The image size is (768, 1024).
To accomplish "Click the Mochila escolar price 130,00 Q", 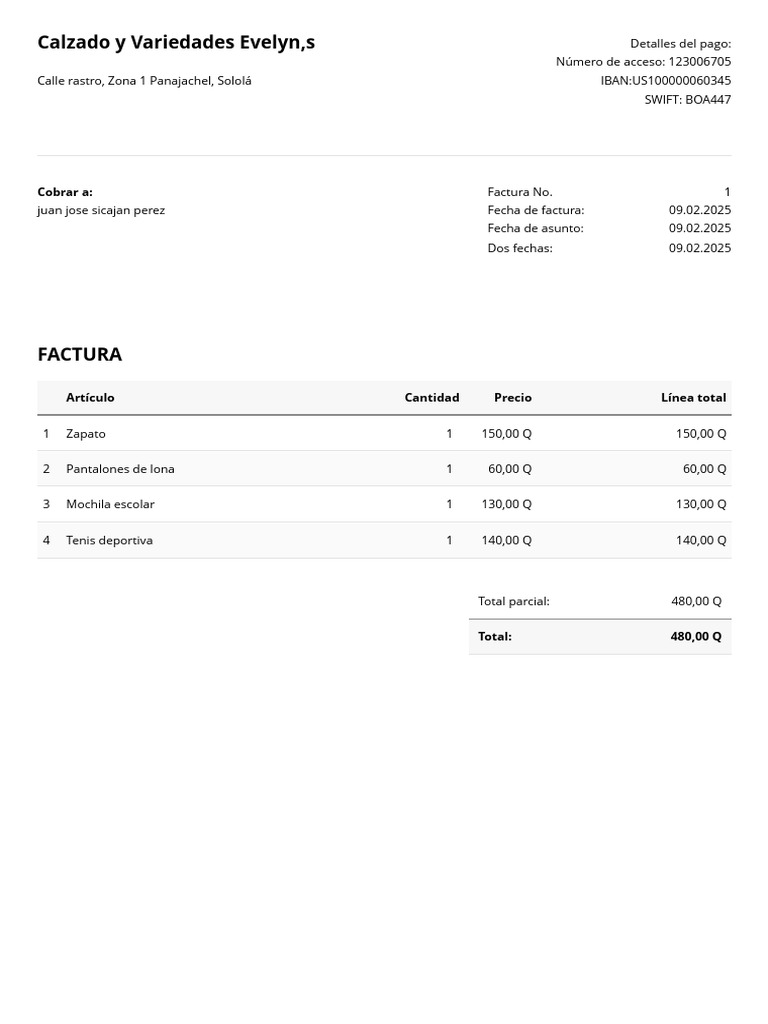I will point(506,504).
